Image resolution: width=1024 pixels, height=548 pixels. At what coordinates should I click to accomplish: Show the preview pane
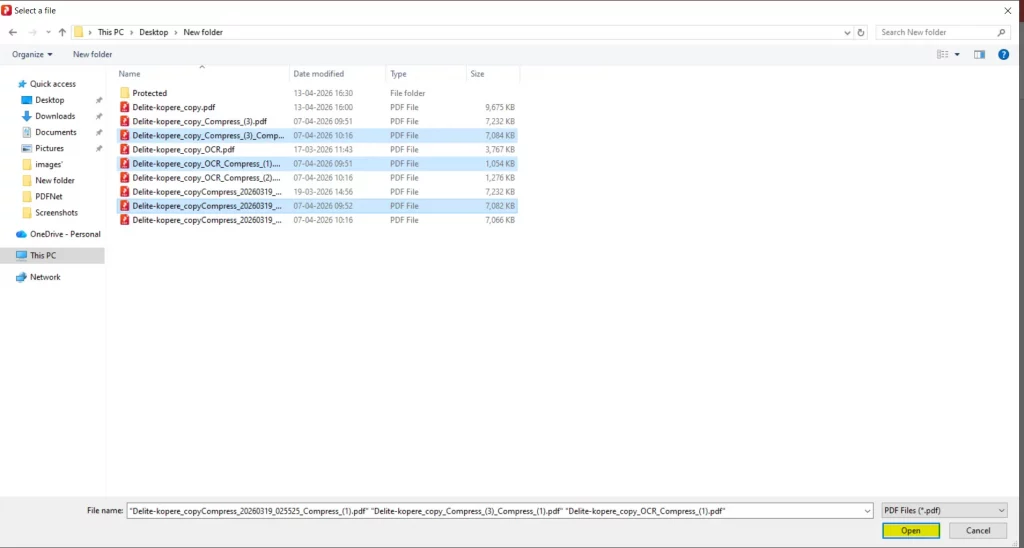point(979,54)
